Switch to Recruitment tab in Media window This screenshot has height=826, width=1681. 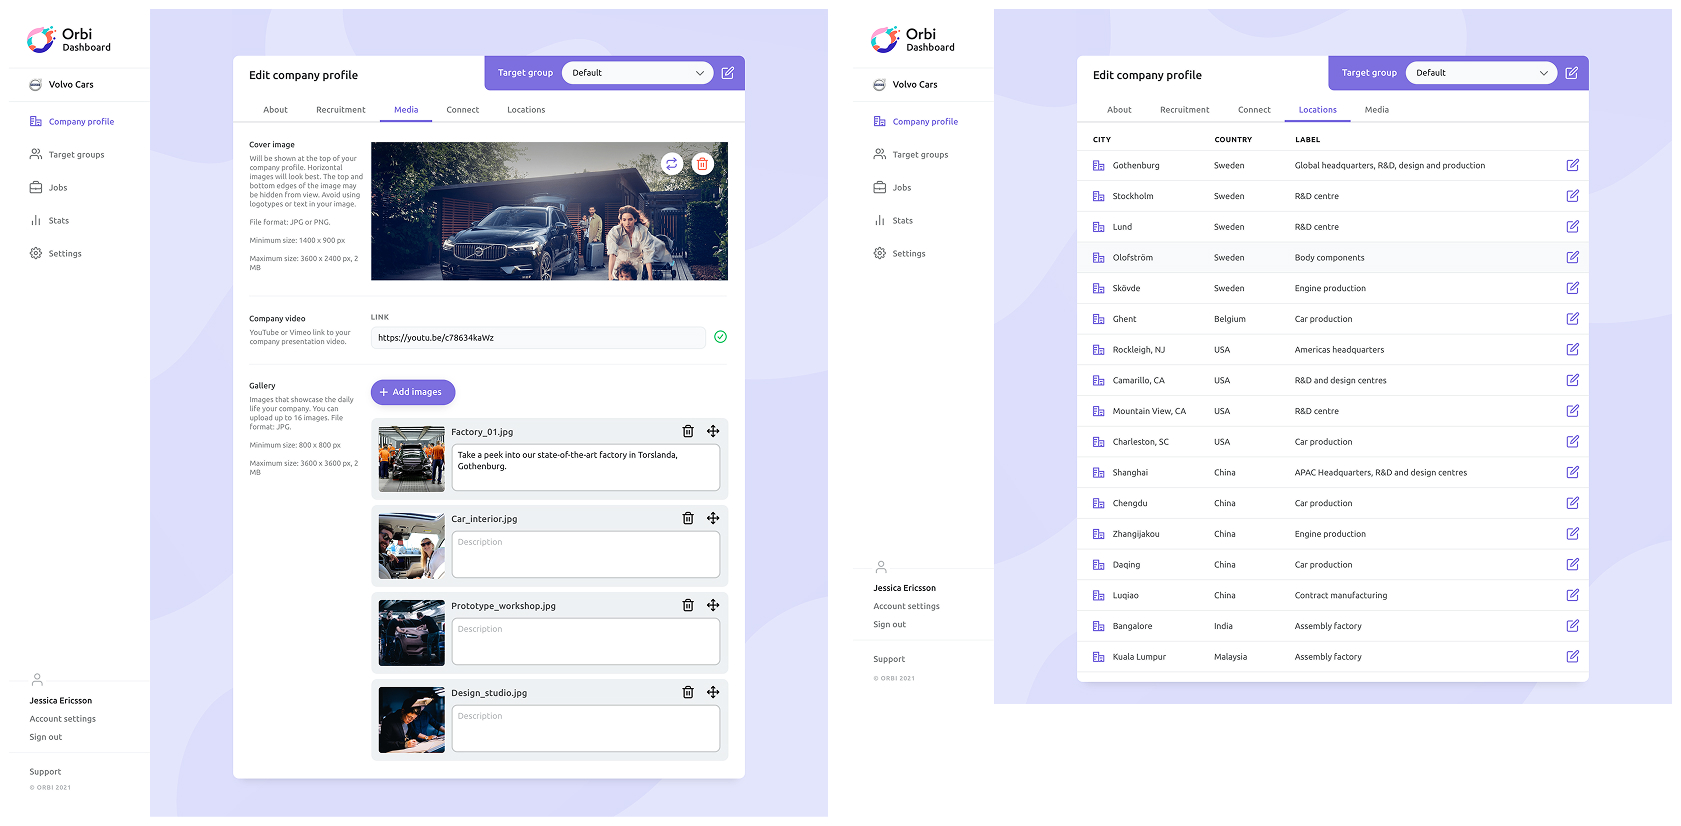pyautogui.click(x=341, y=110)
